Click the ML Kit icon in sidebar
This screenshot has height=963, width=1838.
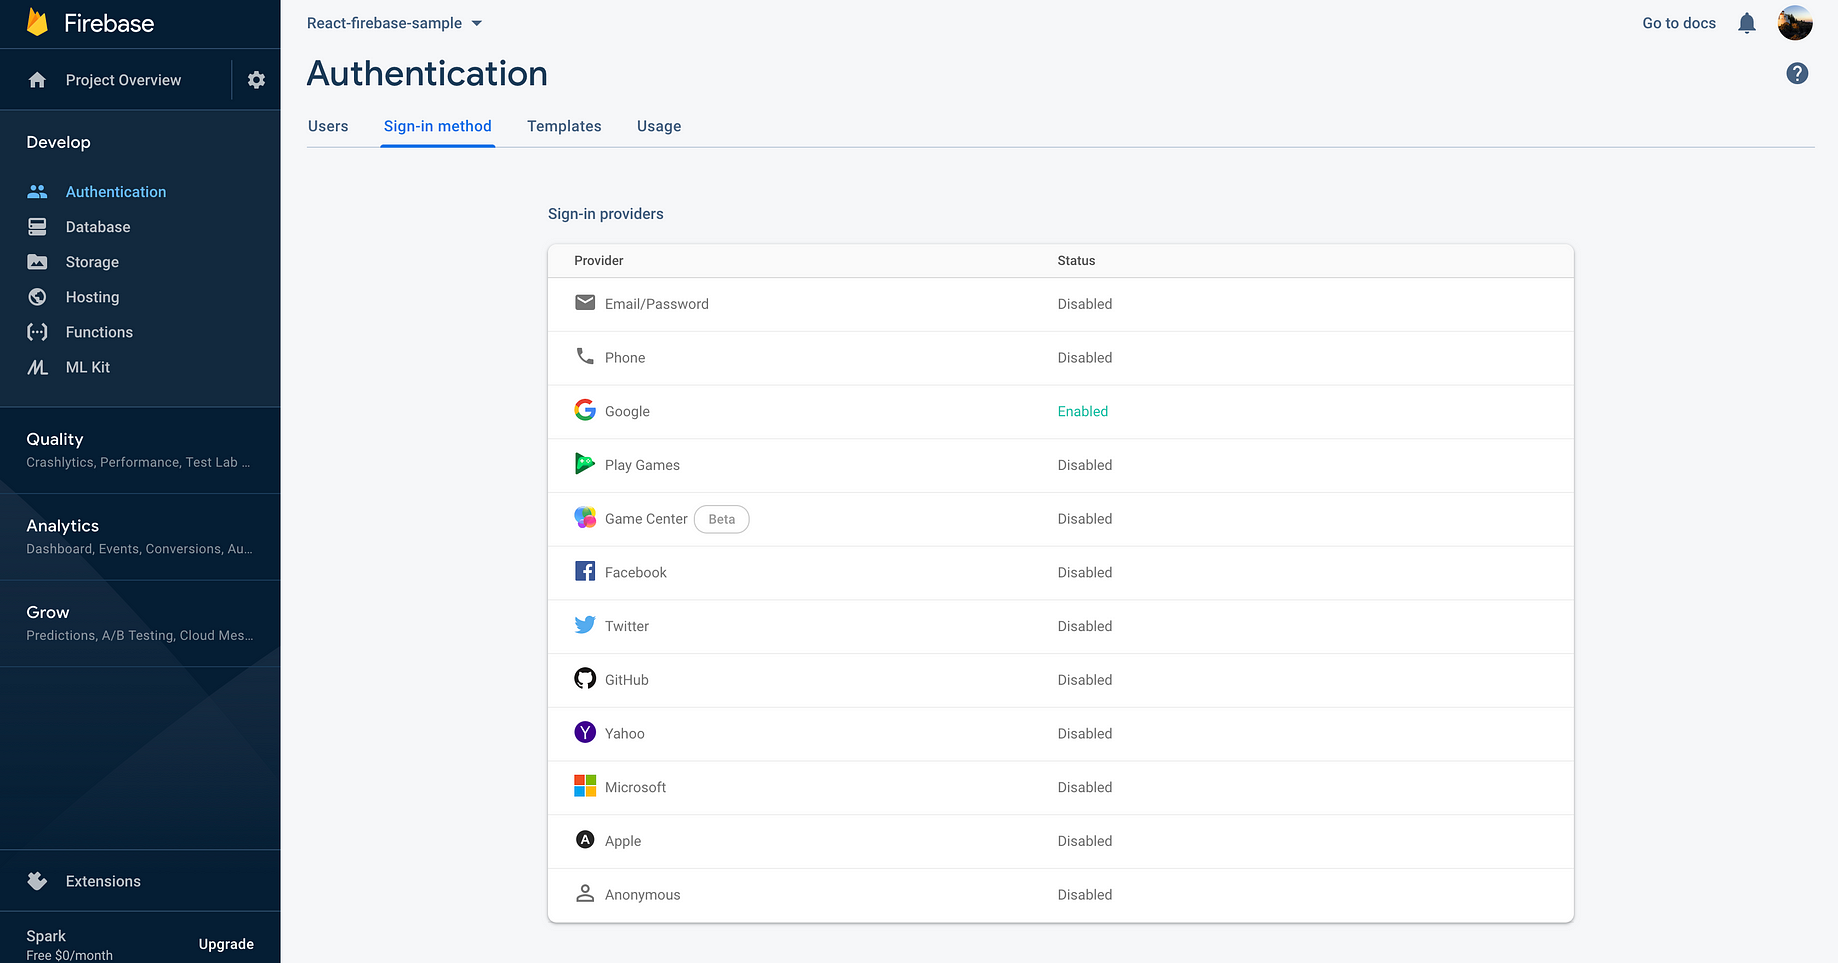pyautogui.click(x=37, y=367)
